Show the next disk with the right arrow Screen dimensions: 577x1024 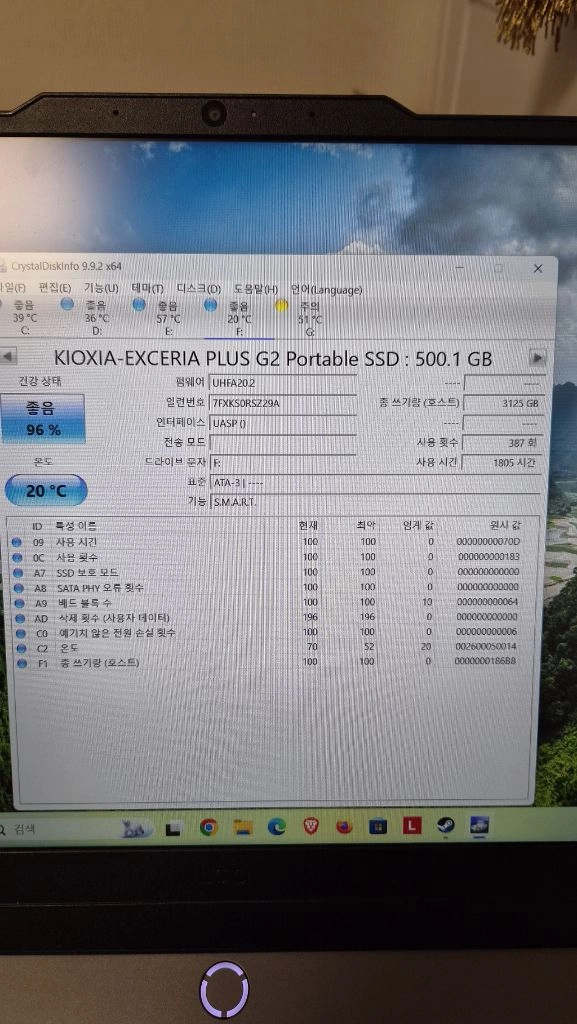click(x=538, y=357)
